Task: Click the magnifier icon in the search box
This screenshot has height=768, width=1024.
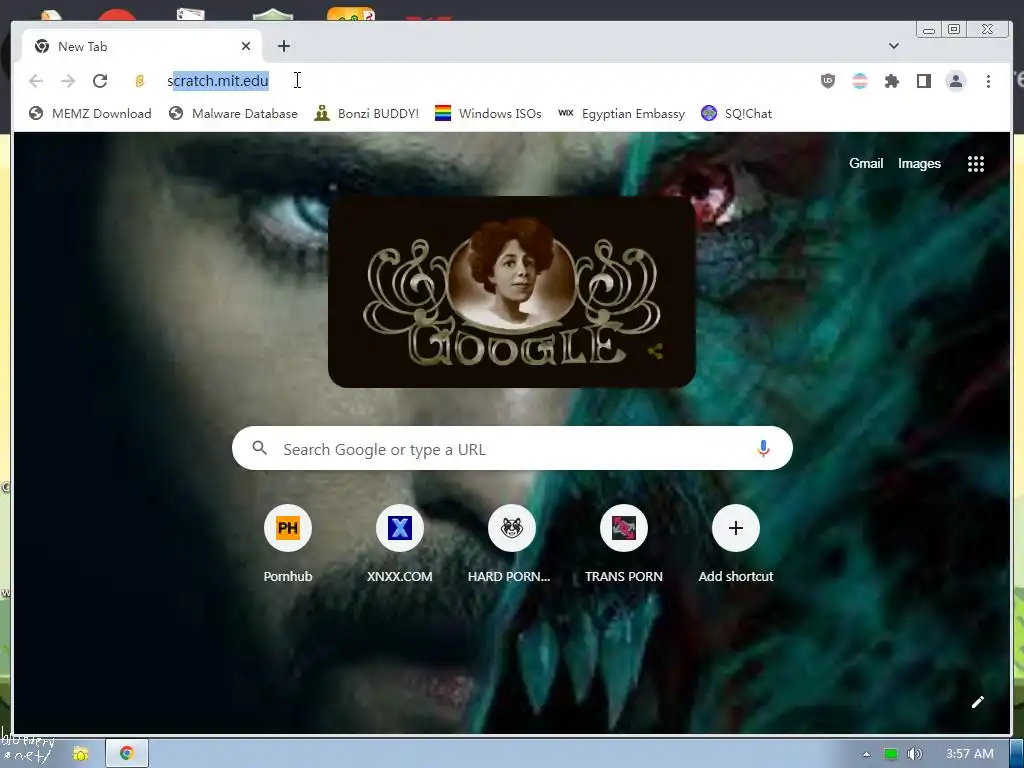Action: tap(259, 448)
